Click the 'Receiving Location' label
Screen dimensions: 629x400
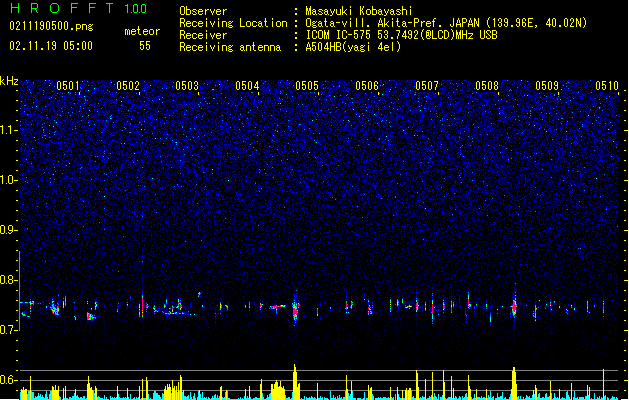coord(233,23)
